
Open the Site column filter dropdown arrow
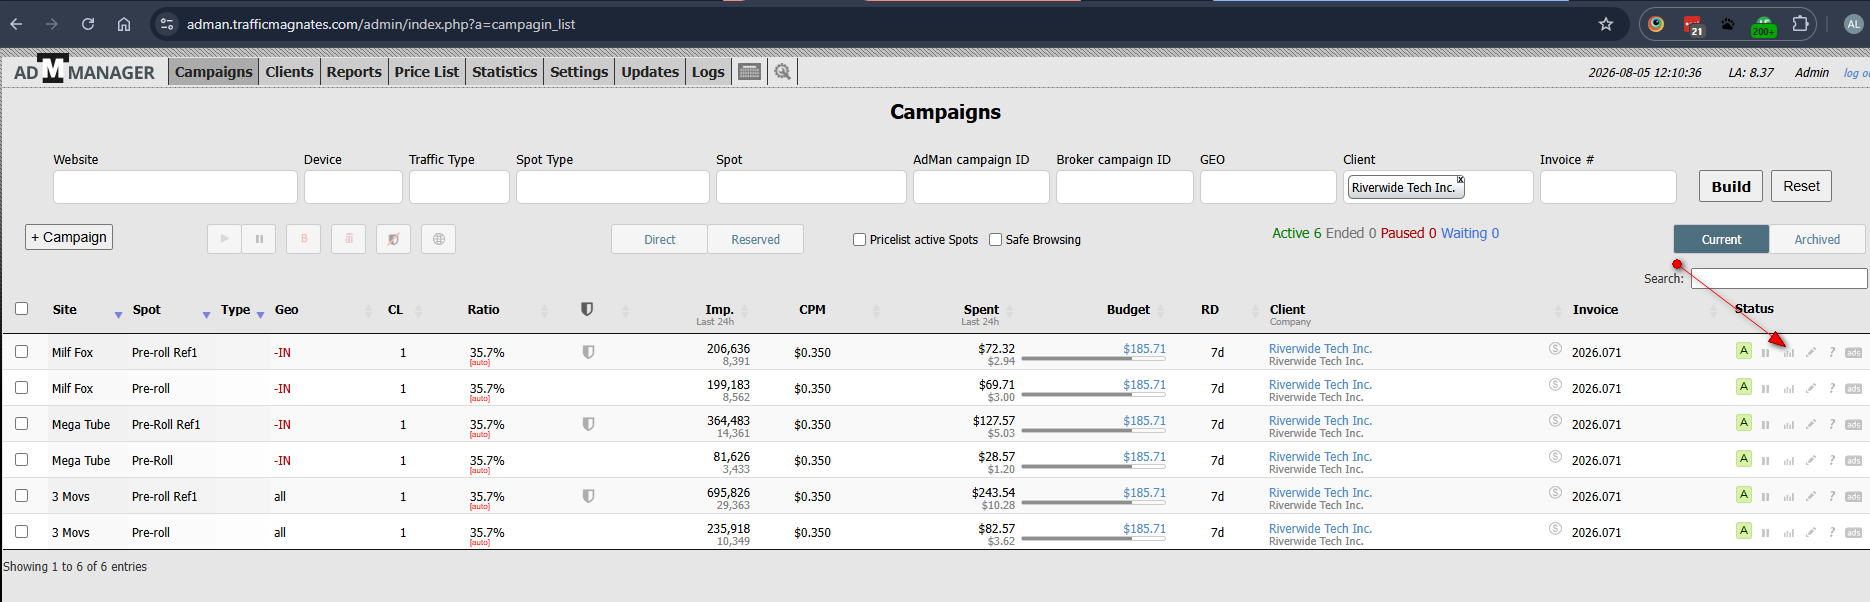click(x=118, y=315)
